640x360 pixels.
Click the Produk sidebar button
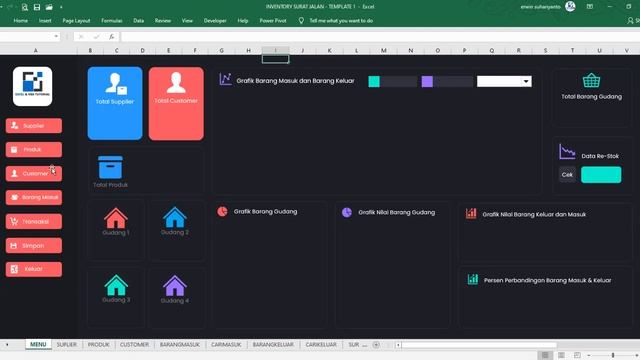pos(34,149)
